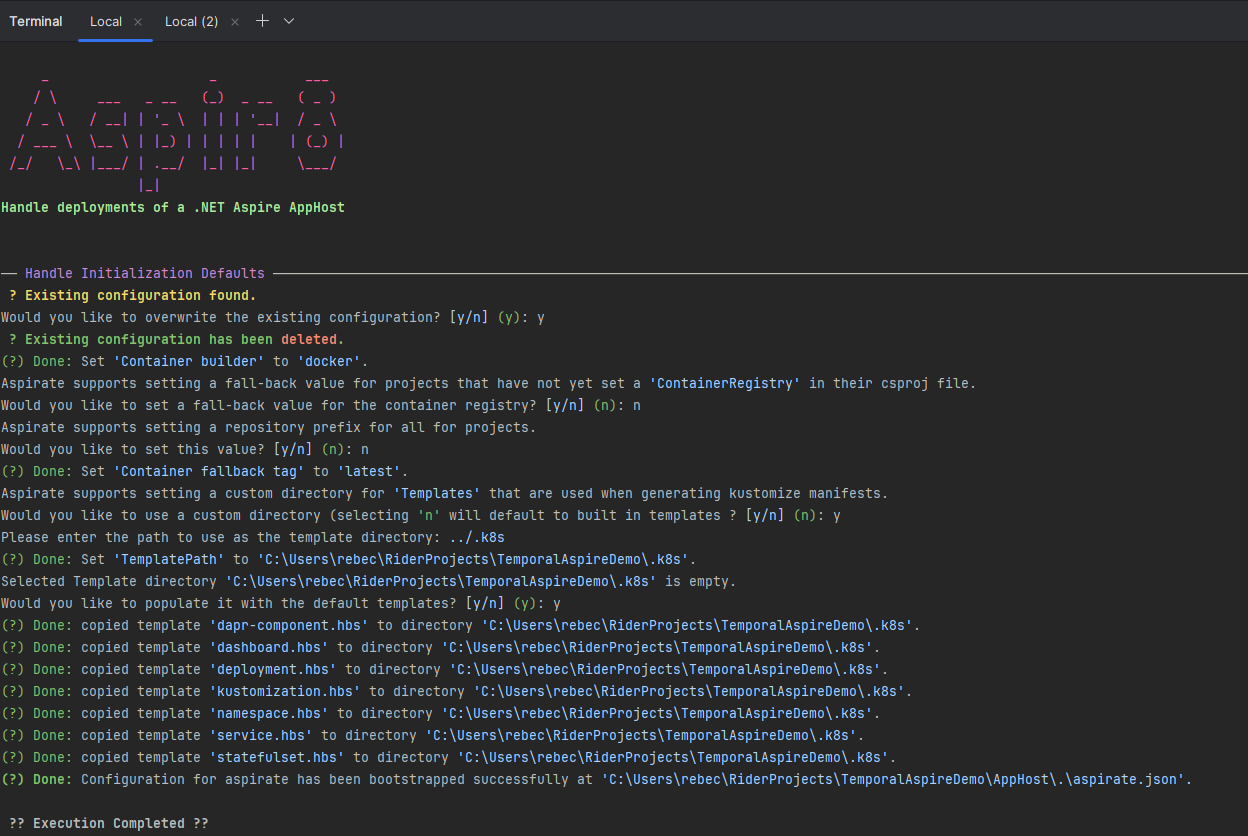1248x836 pixels.
Task: Click the 'deployment.hbs' template name
Action: coord(273,669)
